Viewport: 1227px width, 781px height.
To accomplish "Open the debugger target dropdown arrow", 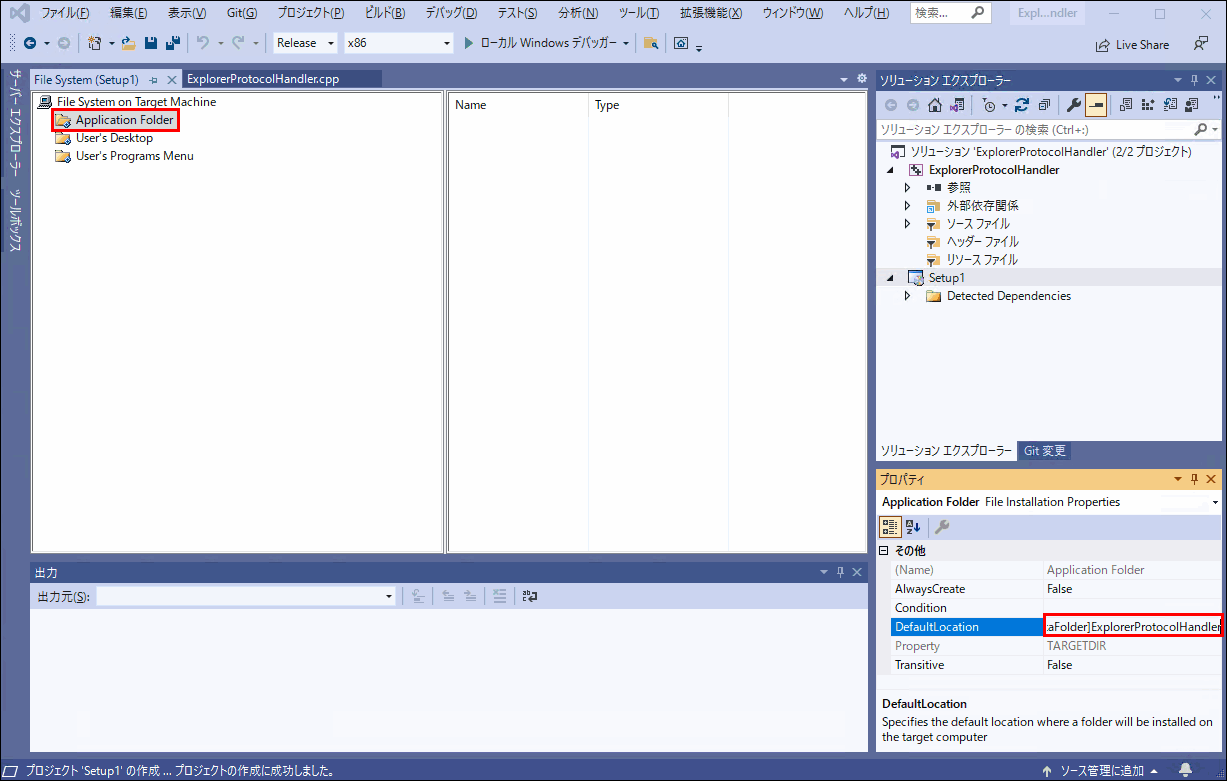I will pos(626,43).
